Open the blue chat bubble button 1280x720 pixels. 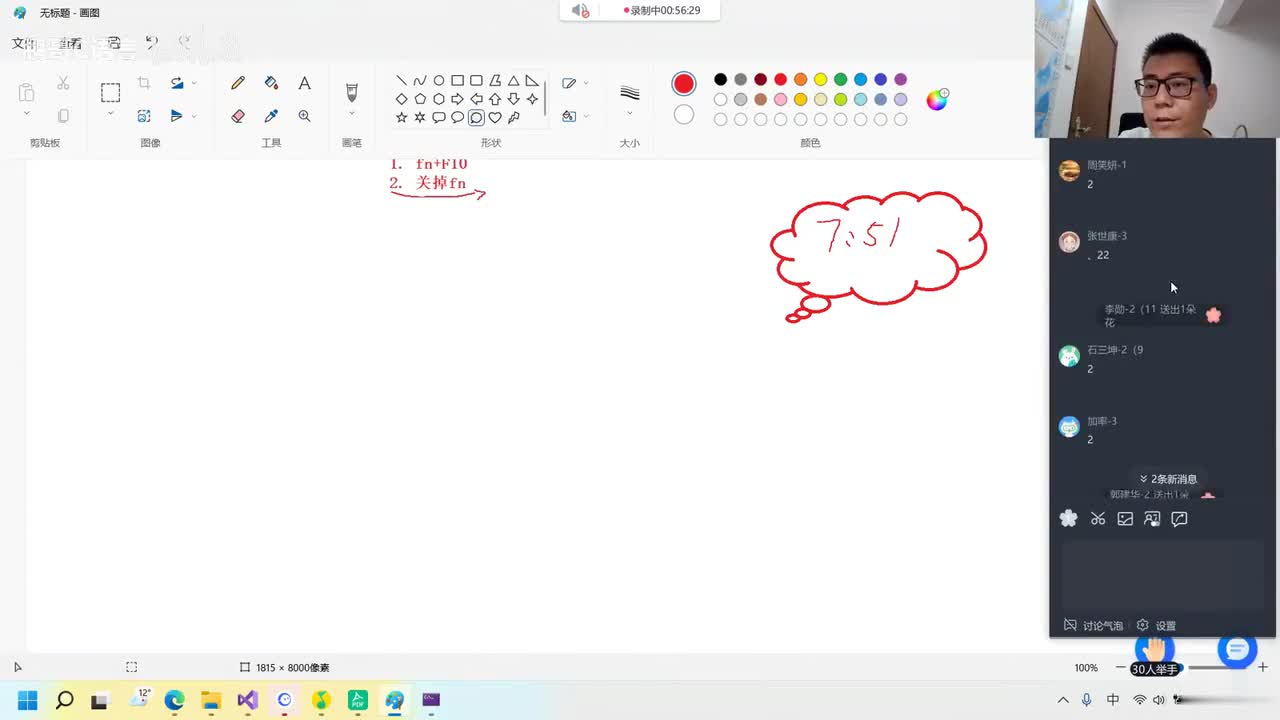[x=1236, y=650]
